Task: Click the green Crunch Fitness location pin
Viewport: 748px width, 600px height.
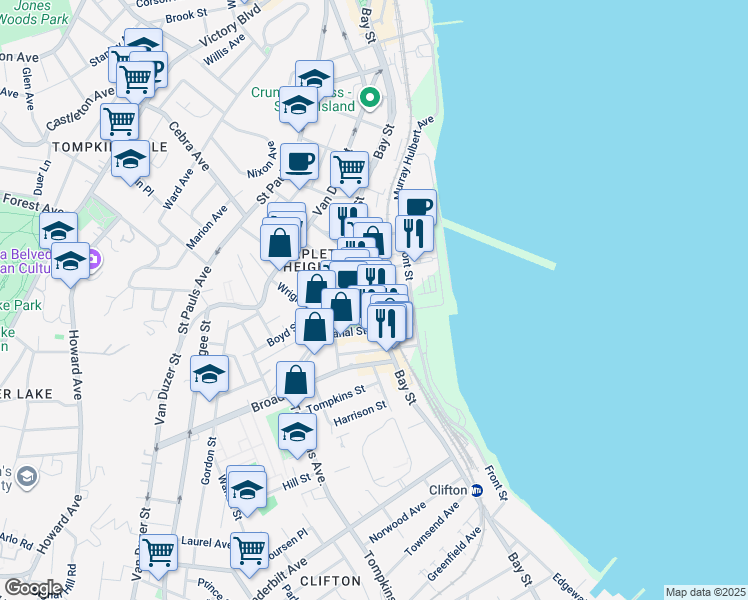Action: (x=370, y=98)
